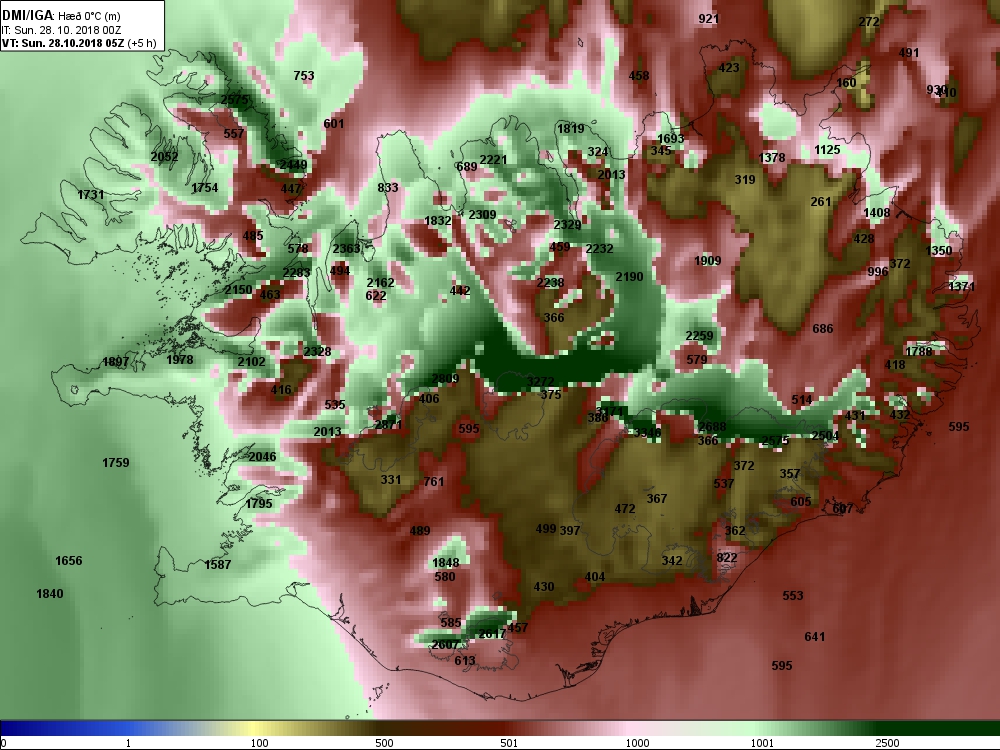Click the '1000' label on the color scale

pos(637,743)
